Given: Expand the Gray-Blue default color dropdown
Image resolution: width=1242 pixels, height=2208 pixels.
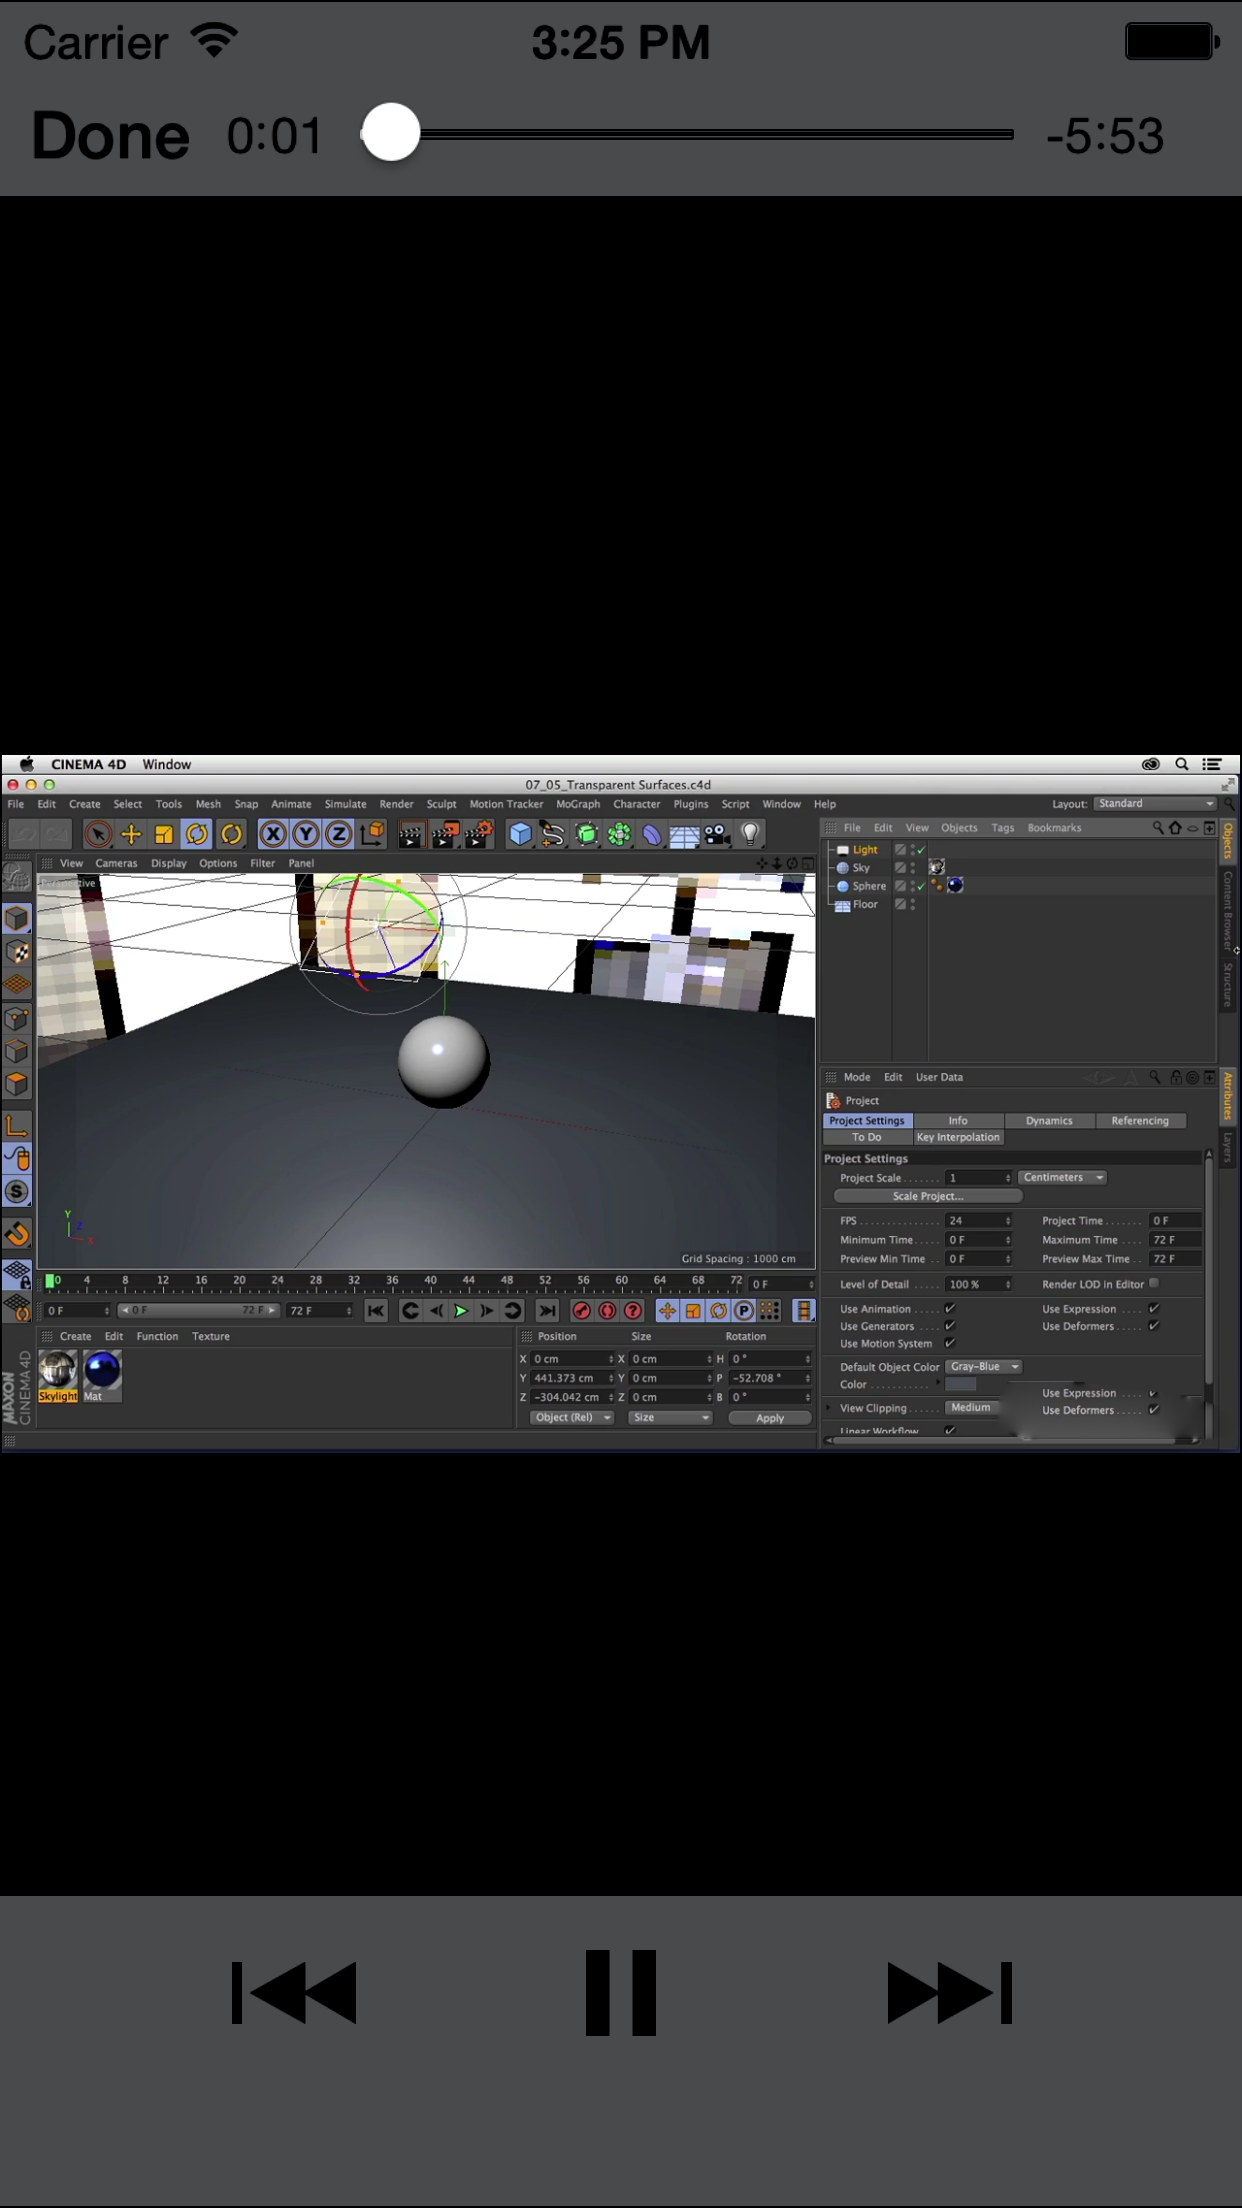Looking at the screenshot, I should pos(984,1367).
